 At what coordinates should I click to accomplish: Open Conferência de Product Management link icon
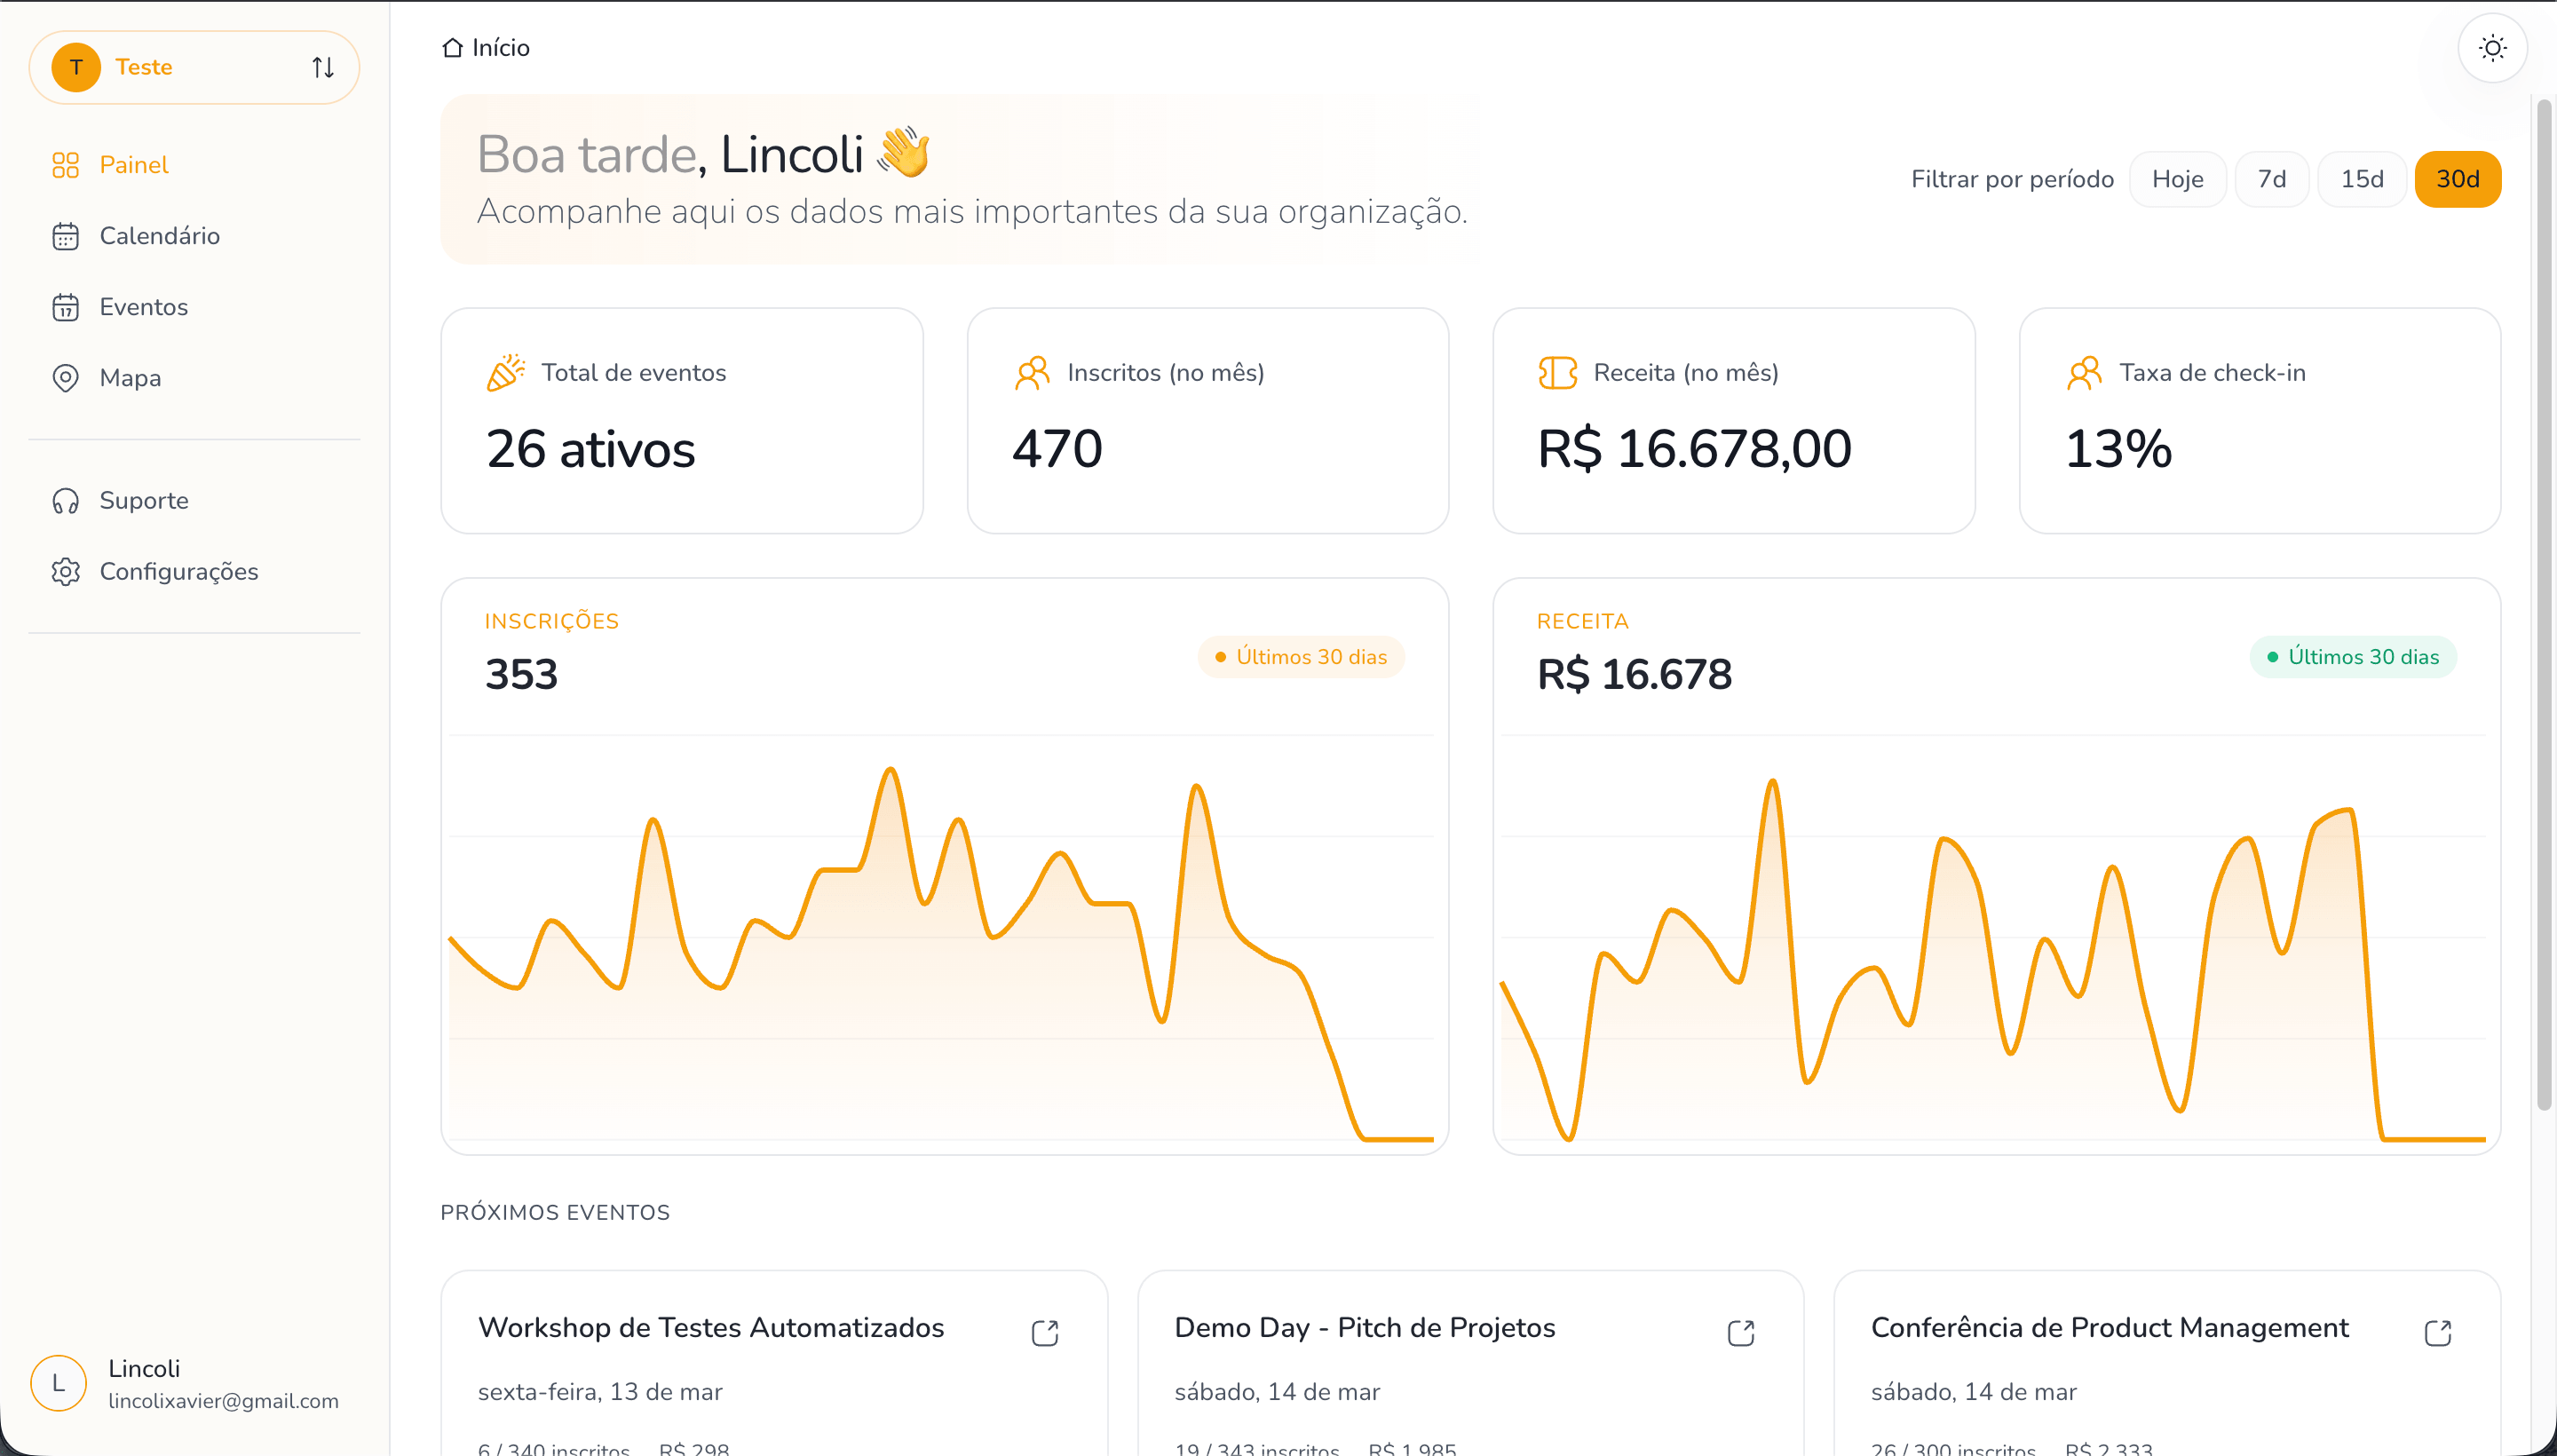point(2437,1333)
